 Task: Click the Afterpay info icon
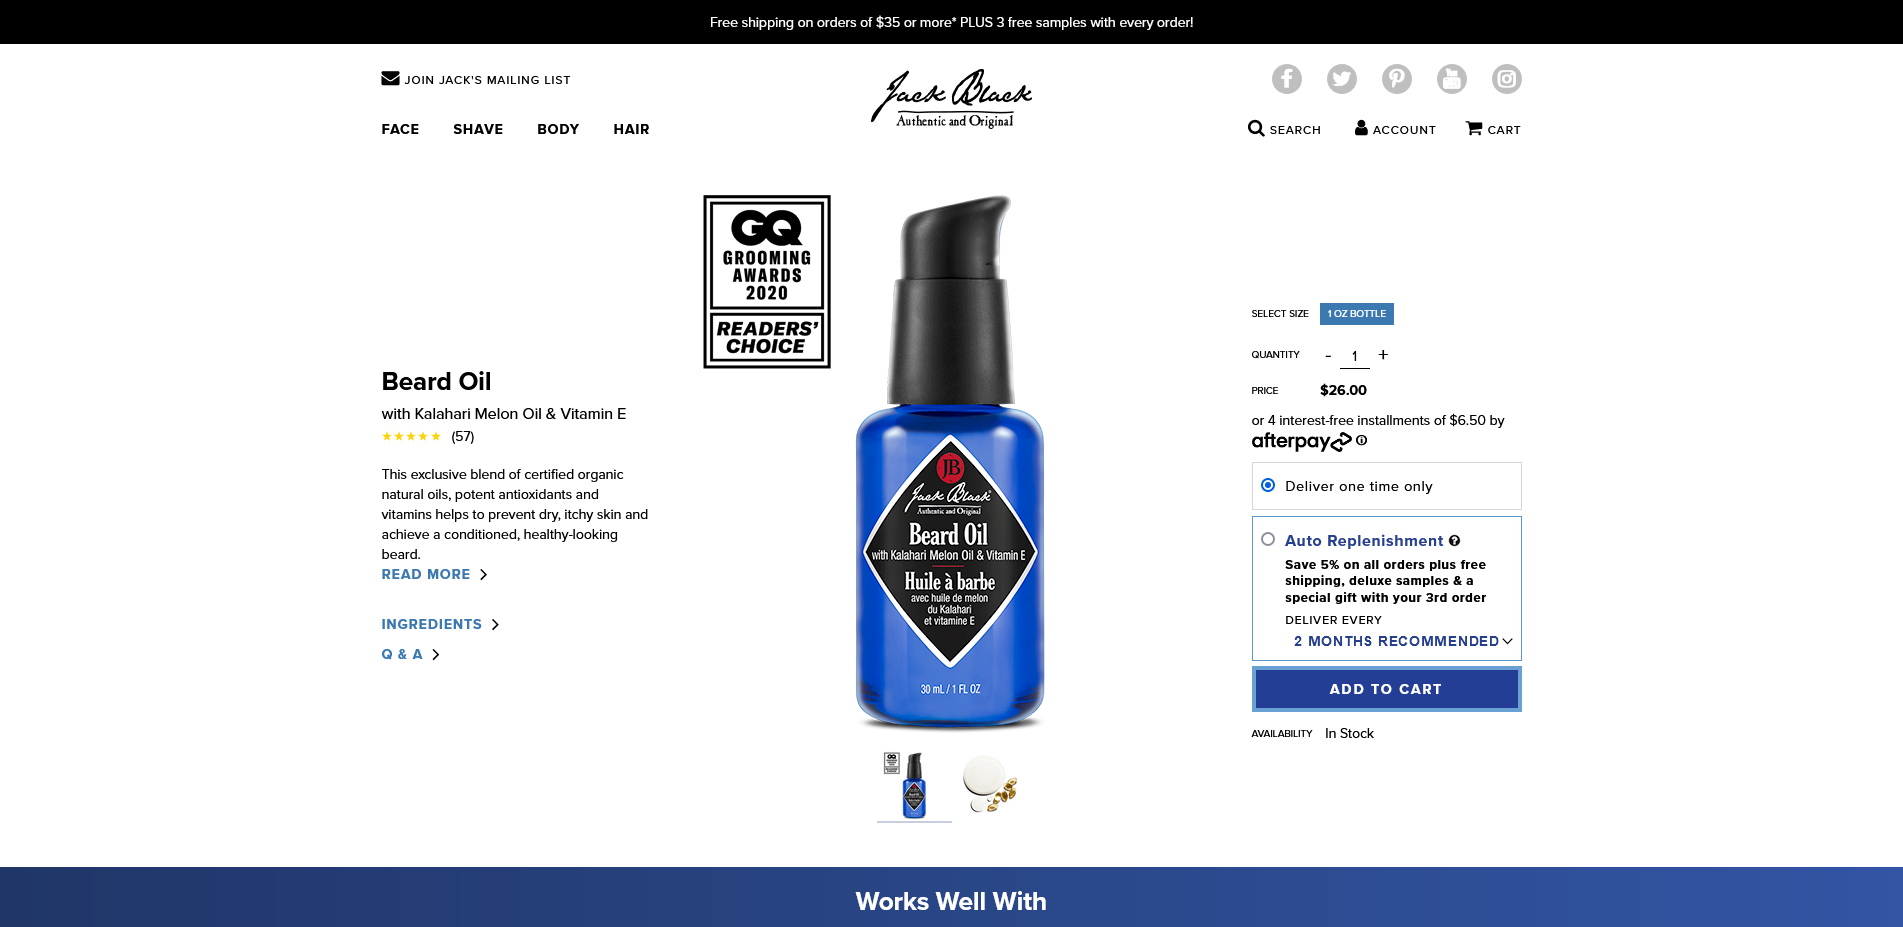click(1361, 440)
